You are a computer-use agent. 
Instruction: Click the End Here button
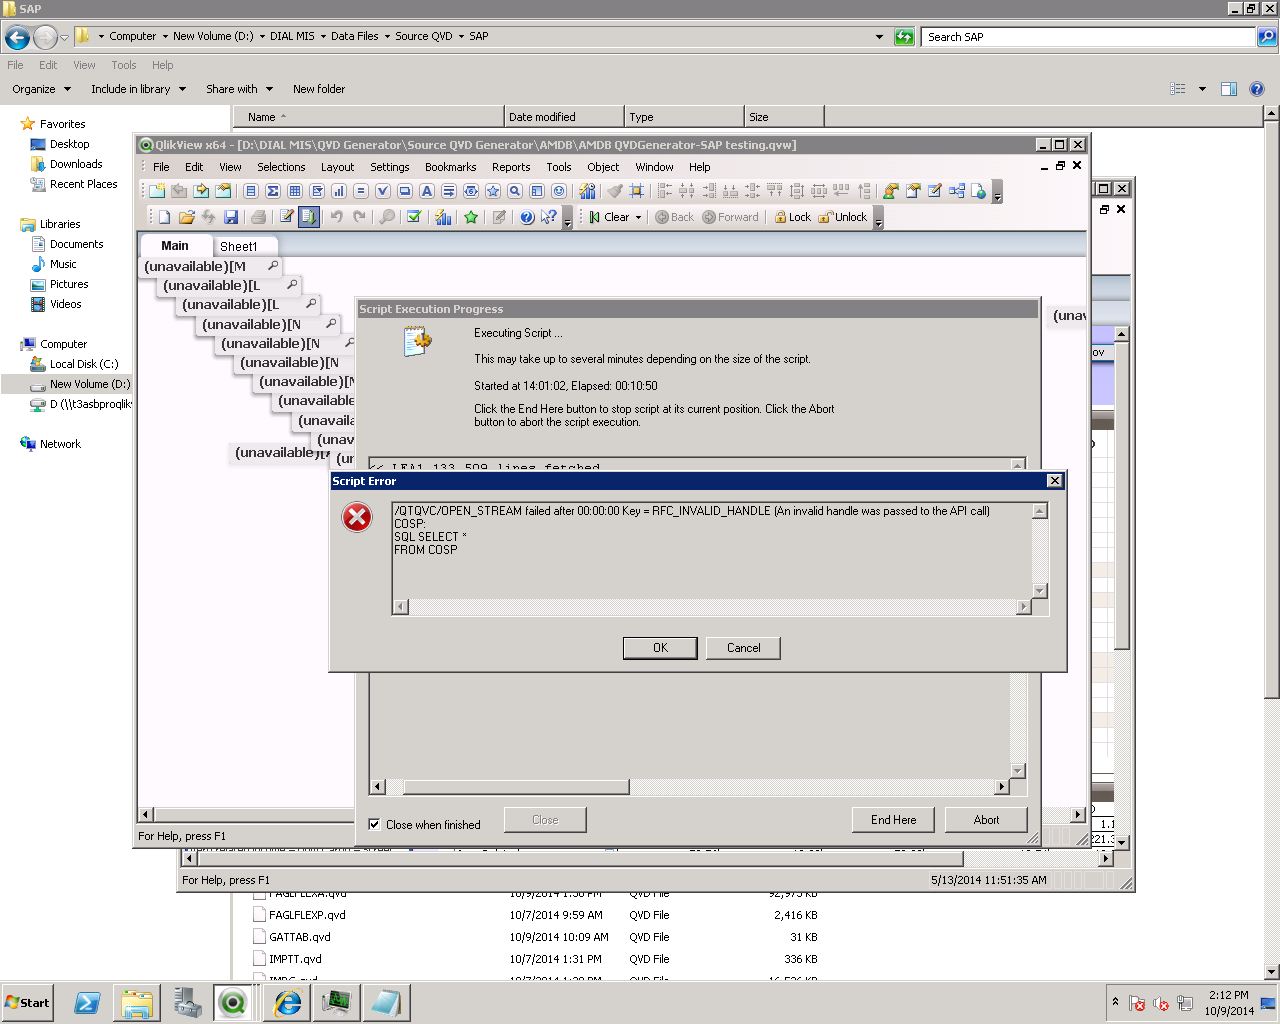(893, 820)
